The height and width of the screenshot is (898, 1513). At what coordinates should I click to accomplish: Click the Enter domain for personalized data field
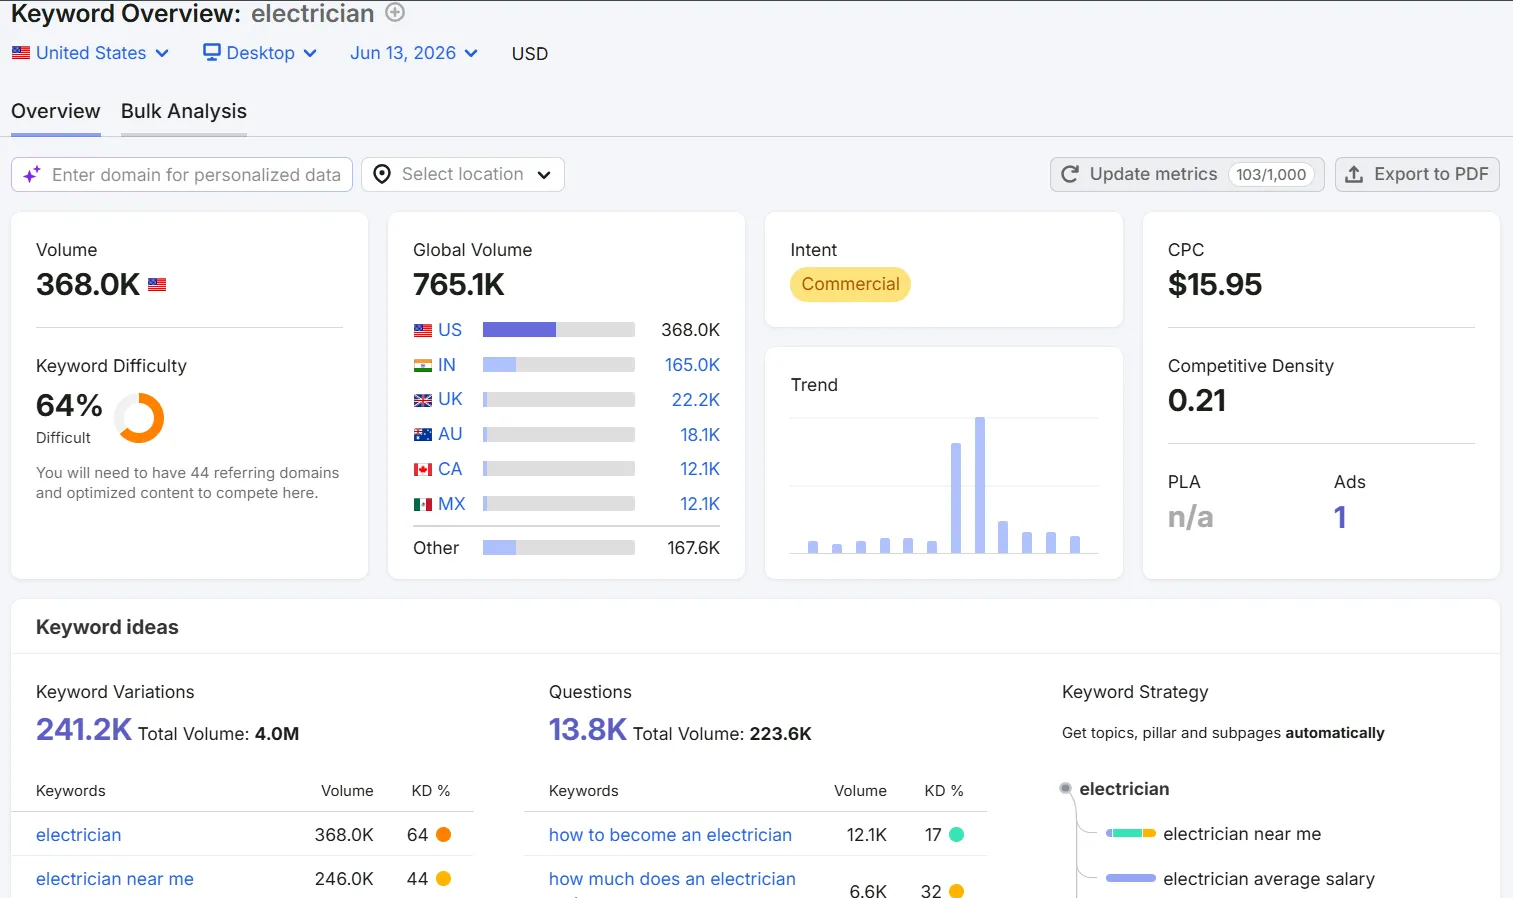[x=182, y=174]
